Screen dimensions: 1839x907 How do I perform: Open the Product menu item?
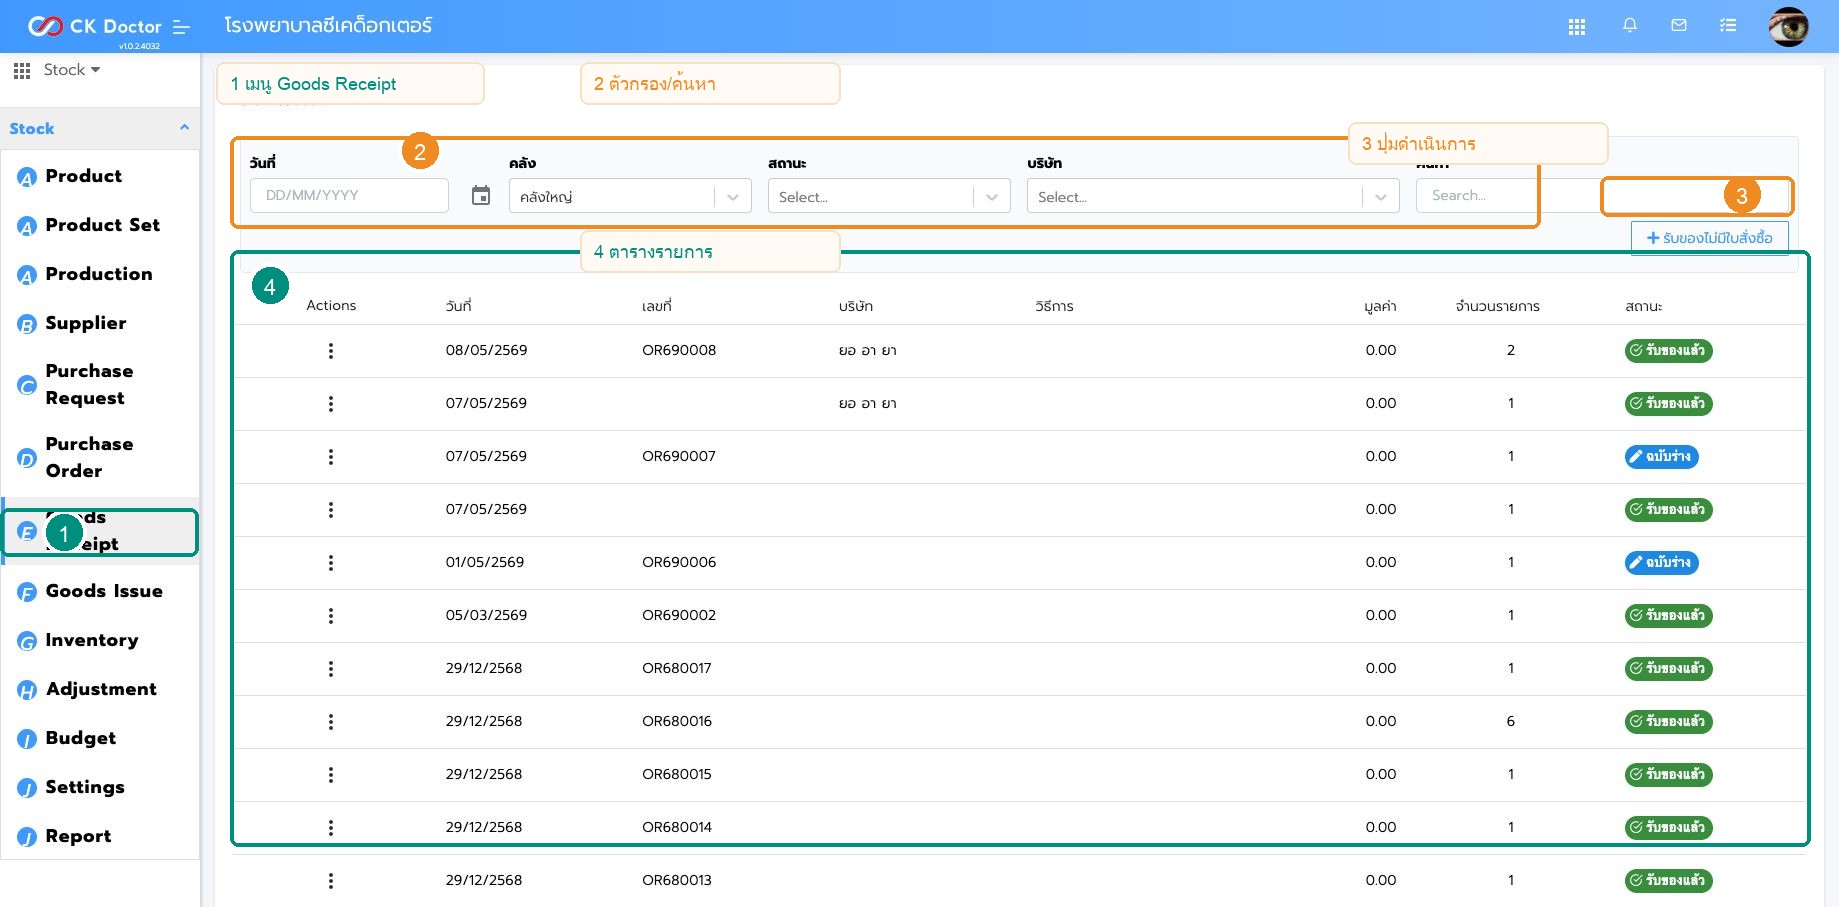[84, 176]
